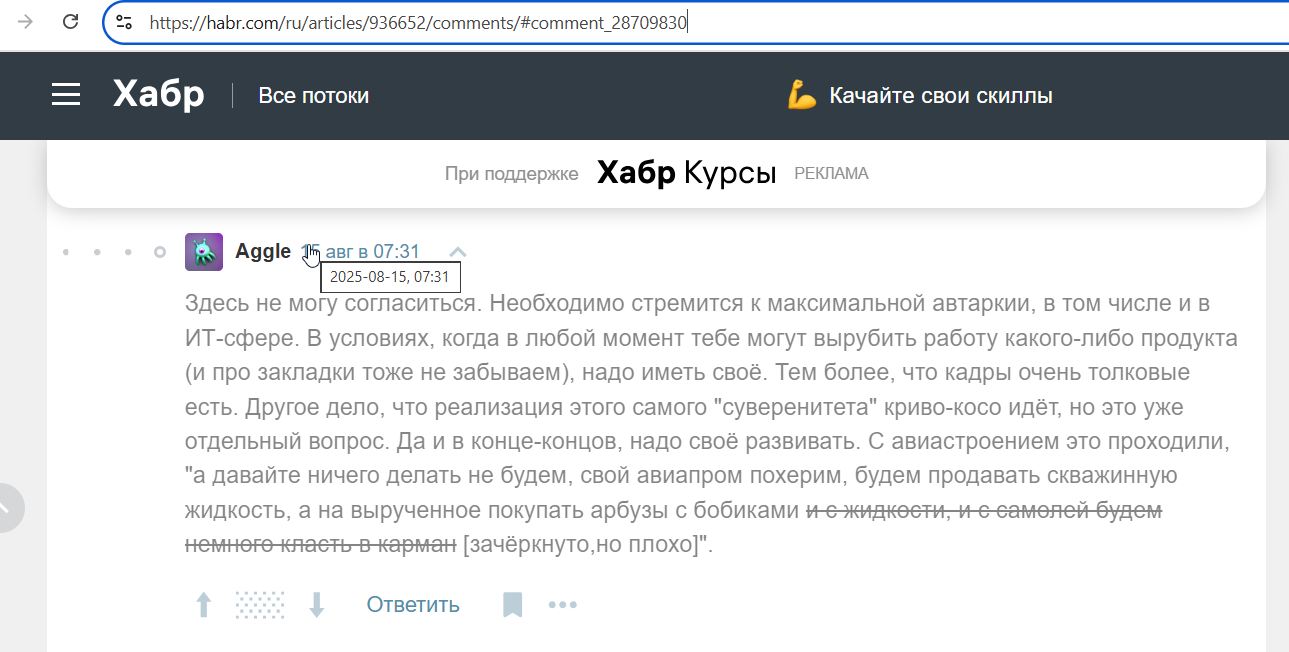Upvote Aggle's comment with the up arrow
The height and width of the screenshot is (652, 1289).
[203, 604]
